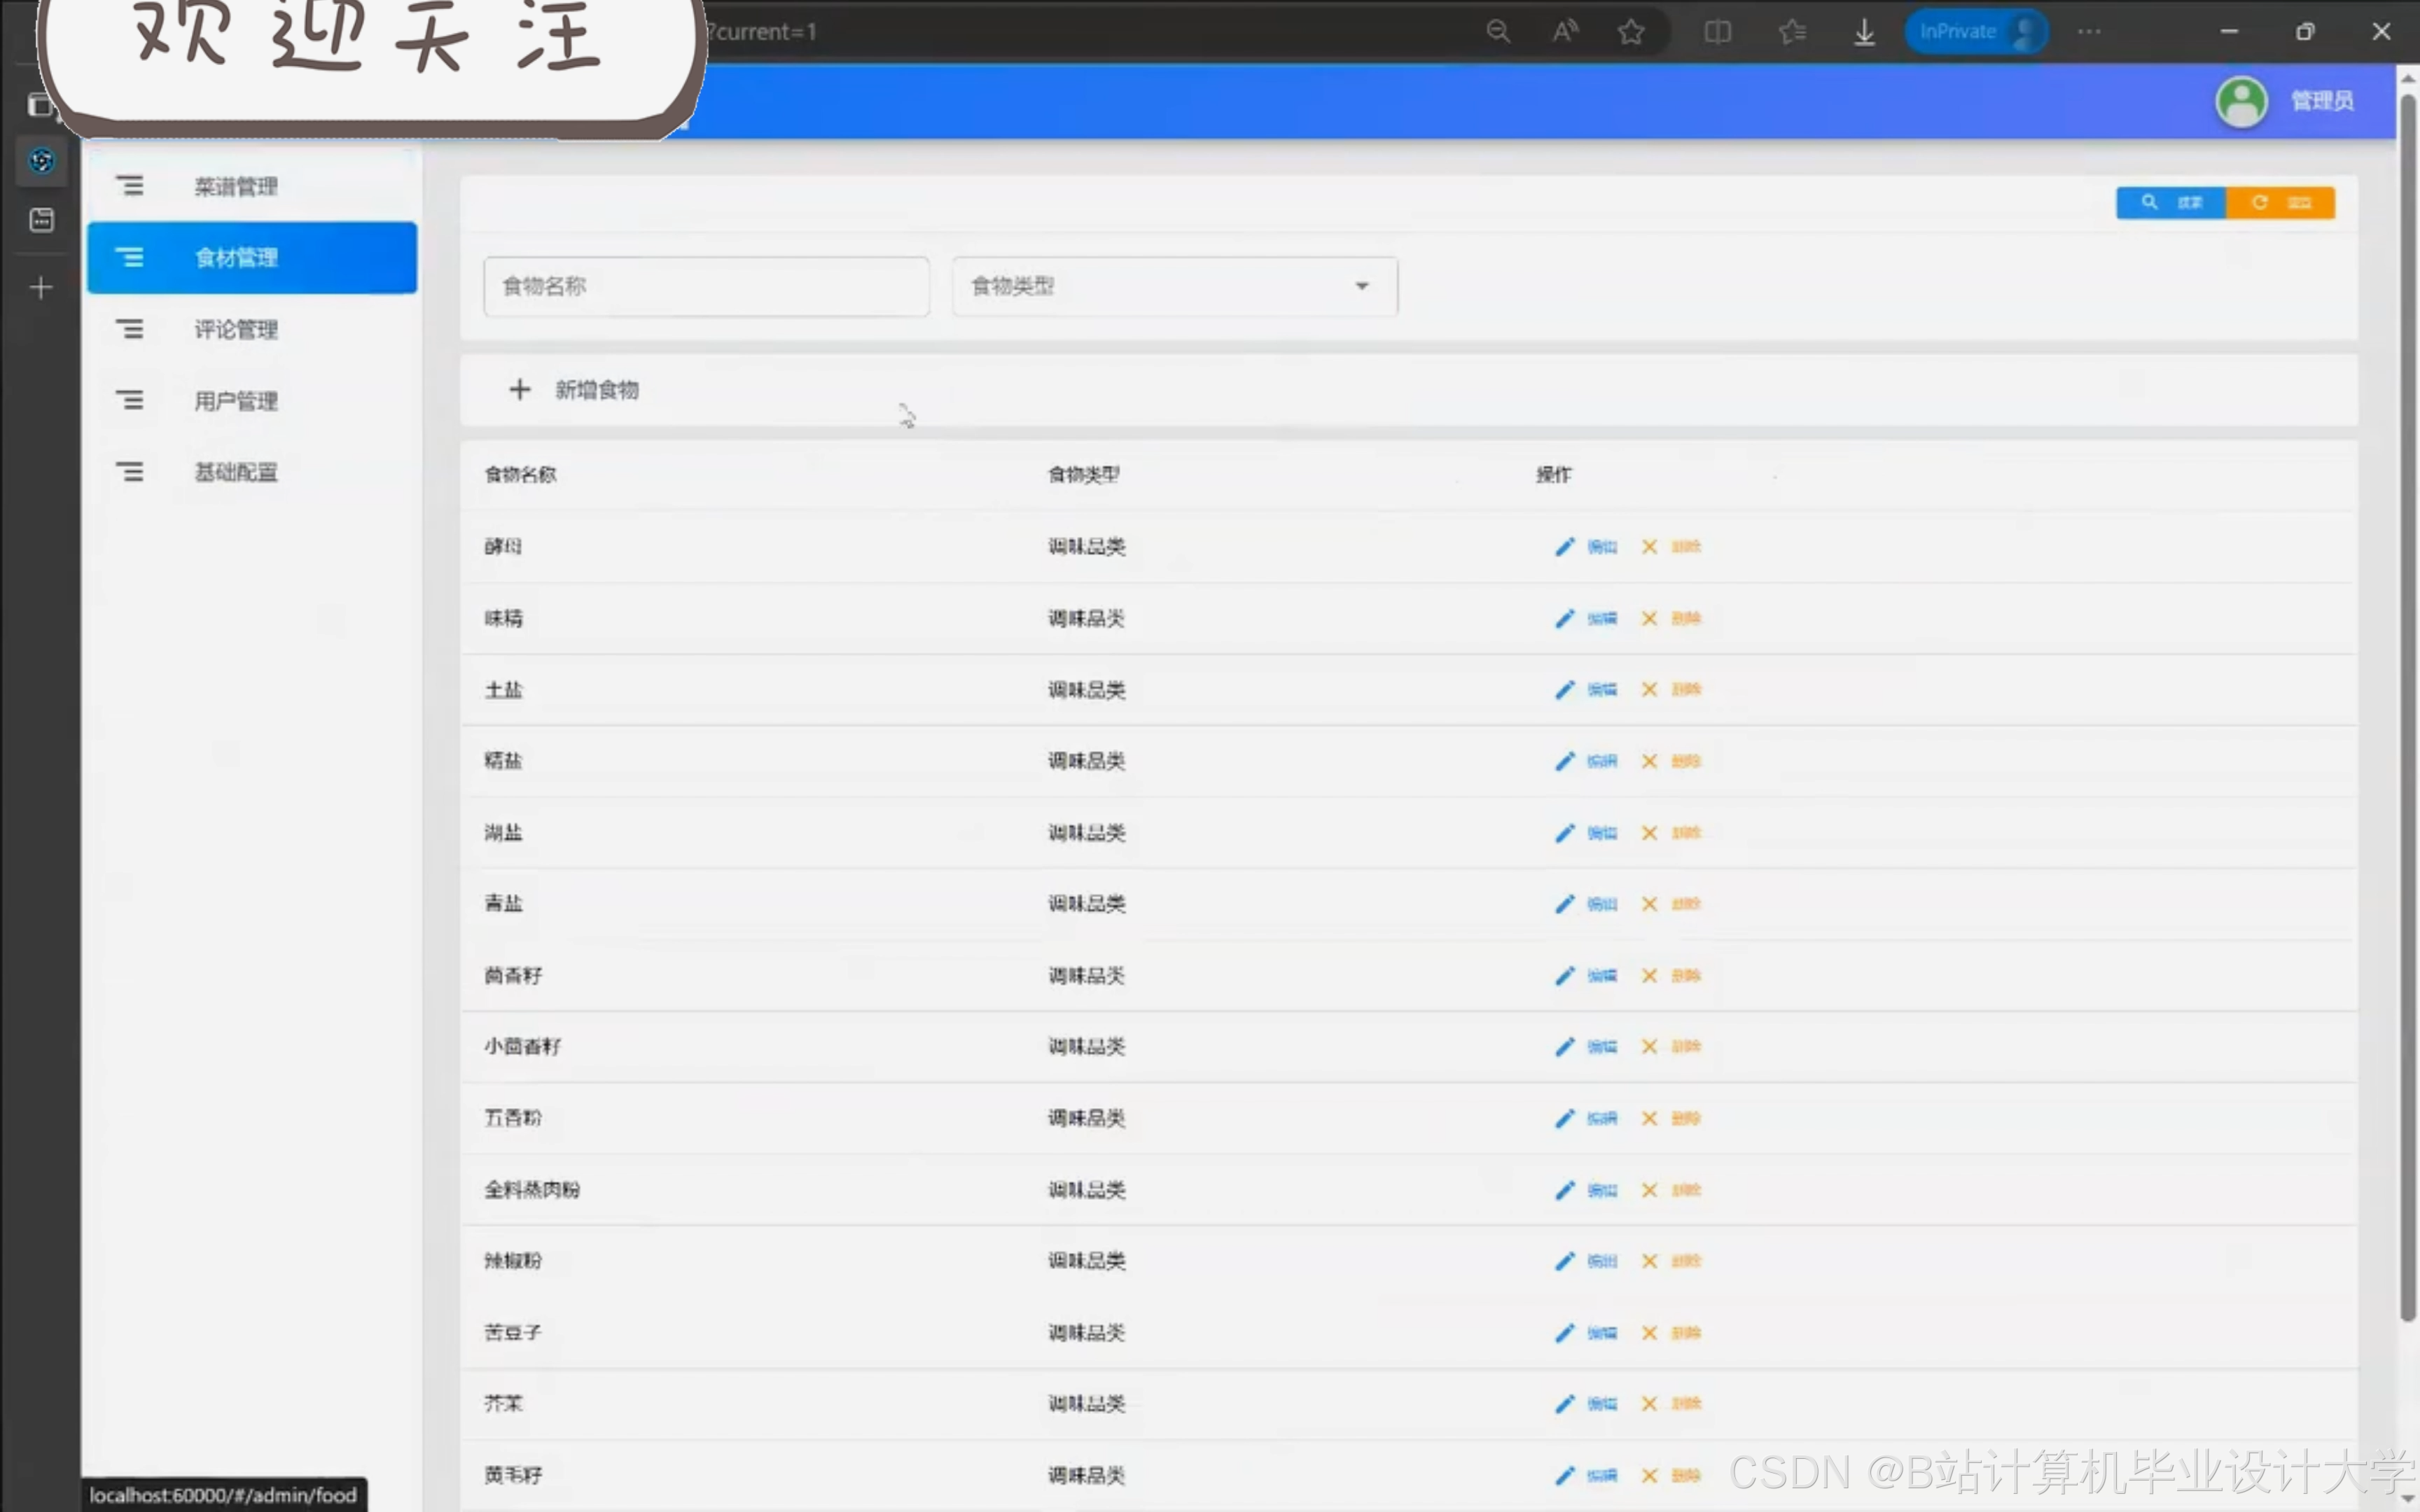The height and width of the screenshot is (1512, 2420).
Task: Click the plus icon beside 新增食物
Action: click(x=519, y=390)
